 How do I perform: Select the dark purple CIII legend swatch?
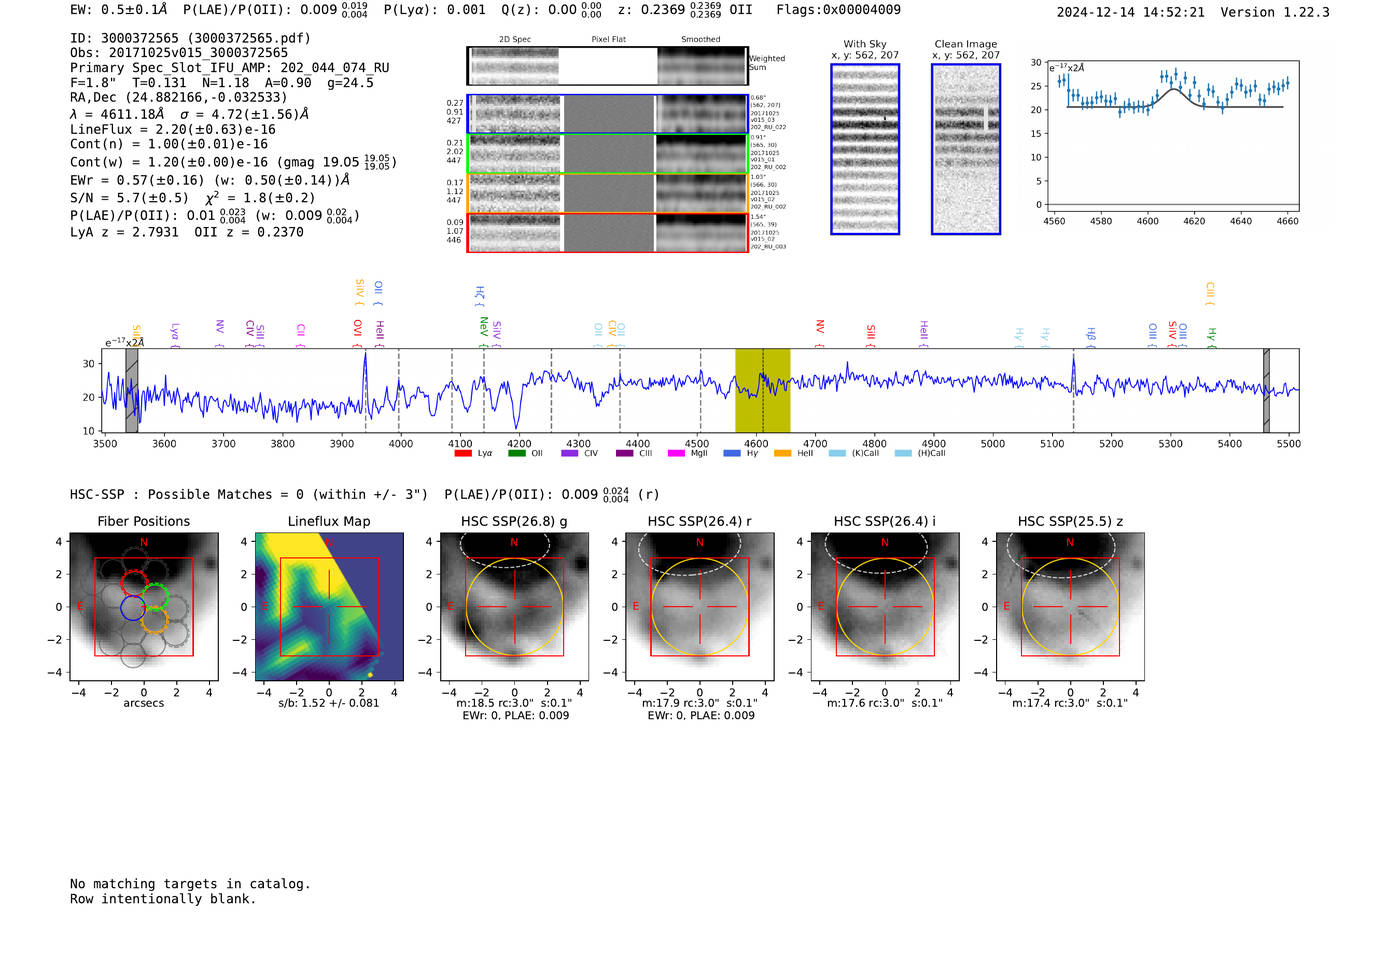pyautogui.click(x=625, y=454)
